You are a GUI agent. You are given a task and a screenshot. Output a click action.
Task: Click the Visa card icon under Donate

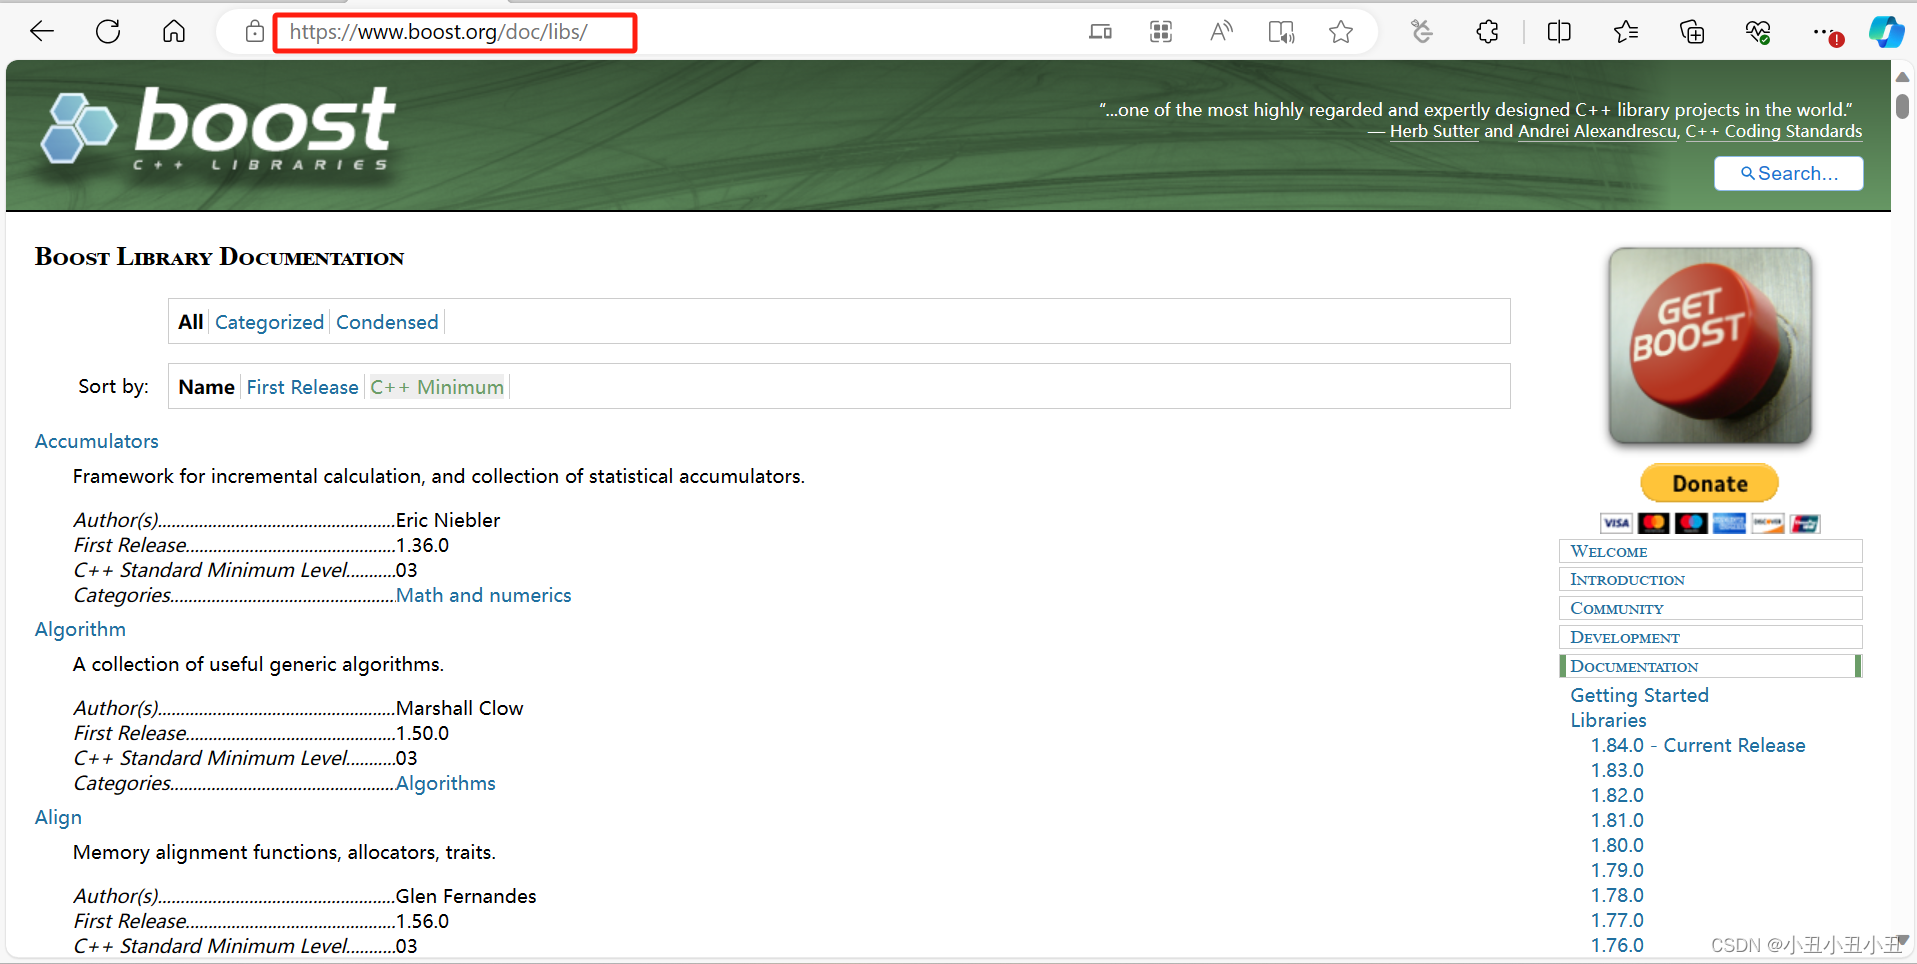(x=1616, y=523)
